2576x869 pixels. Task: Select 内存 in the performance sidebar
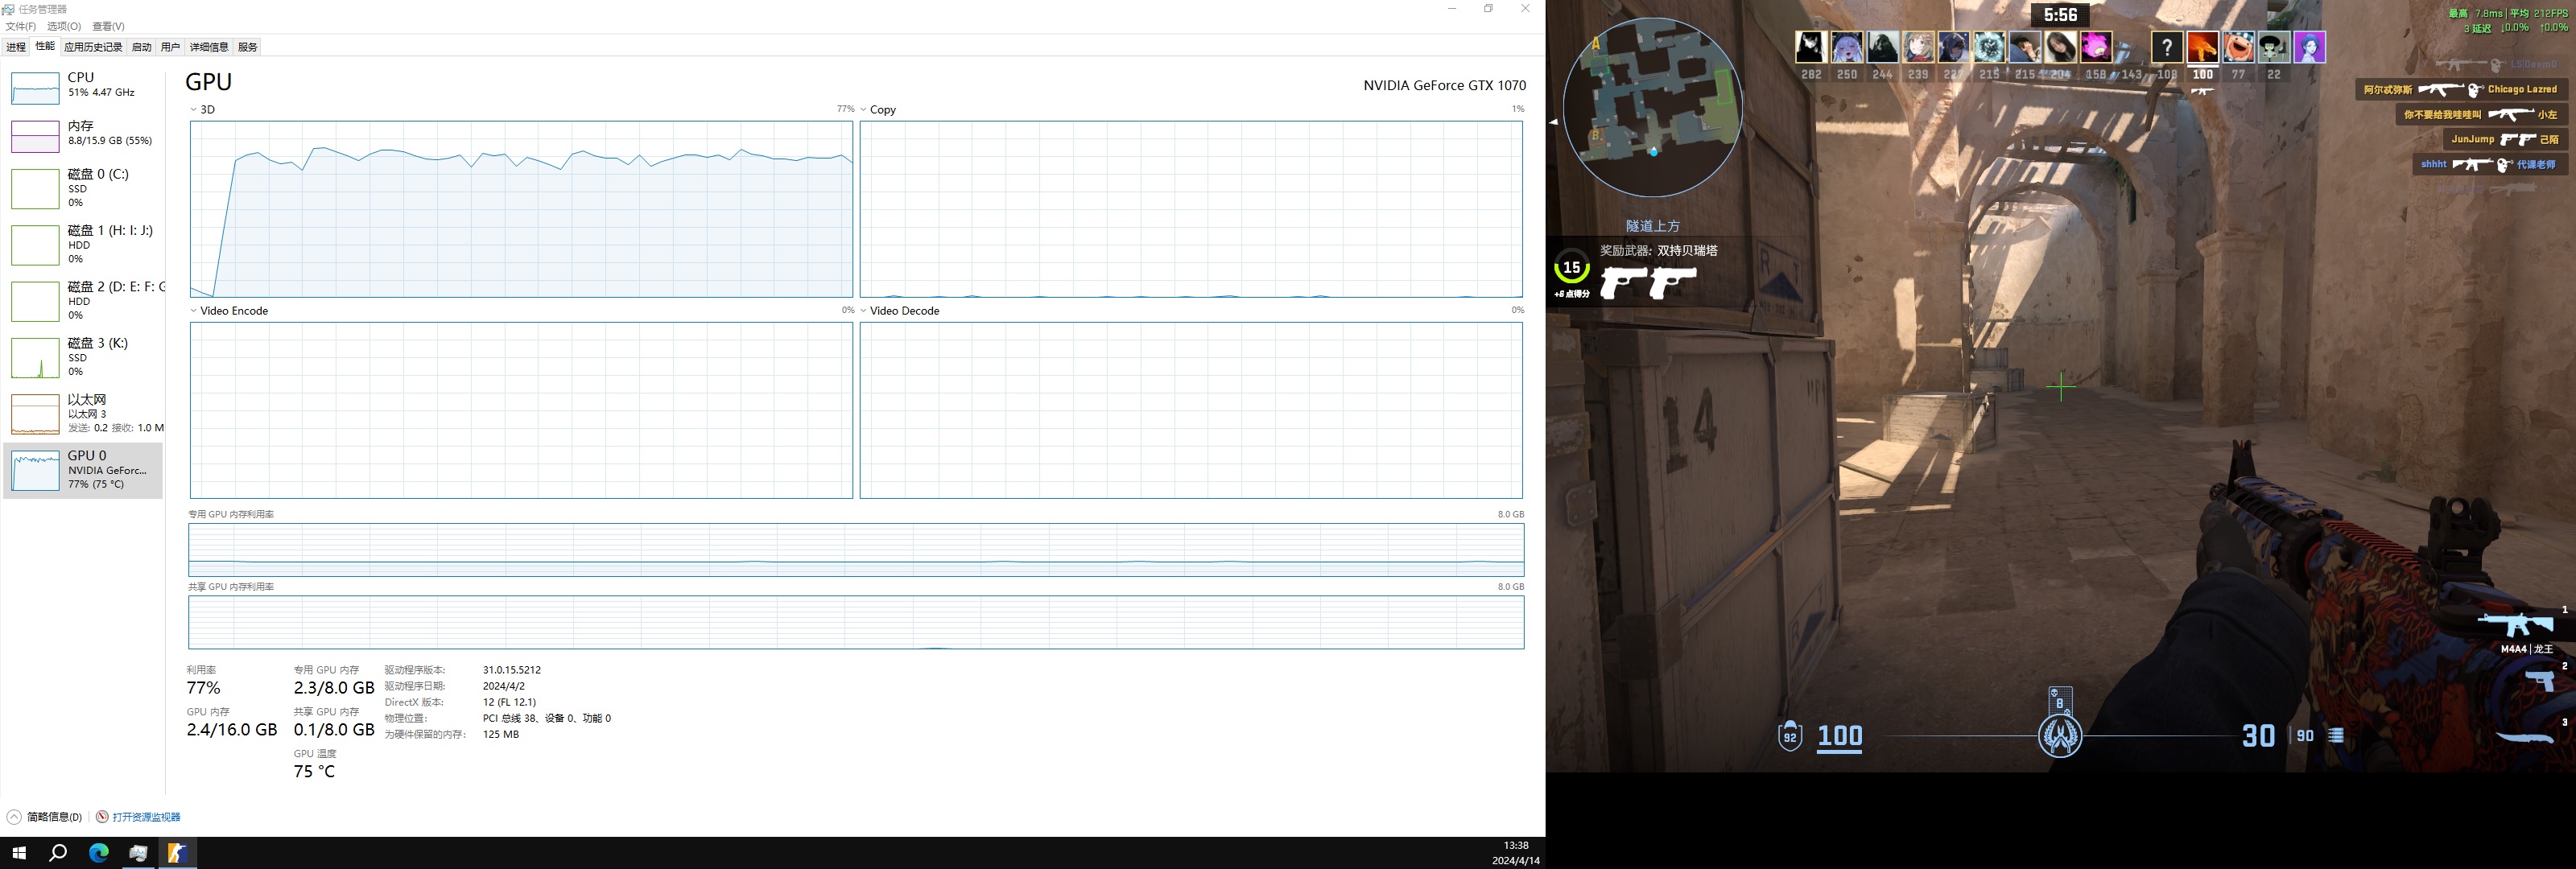84,134
